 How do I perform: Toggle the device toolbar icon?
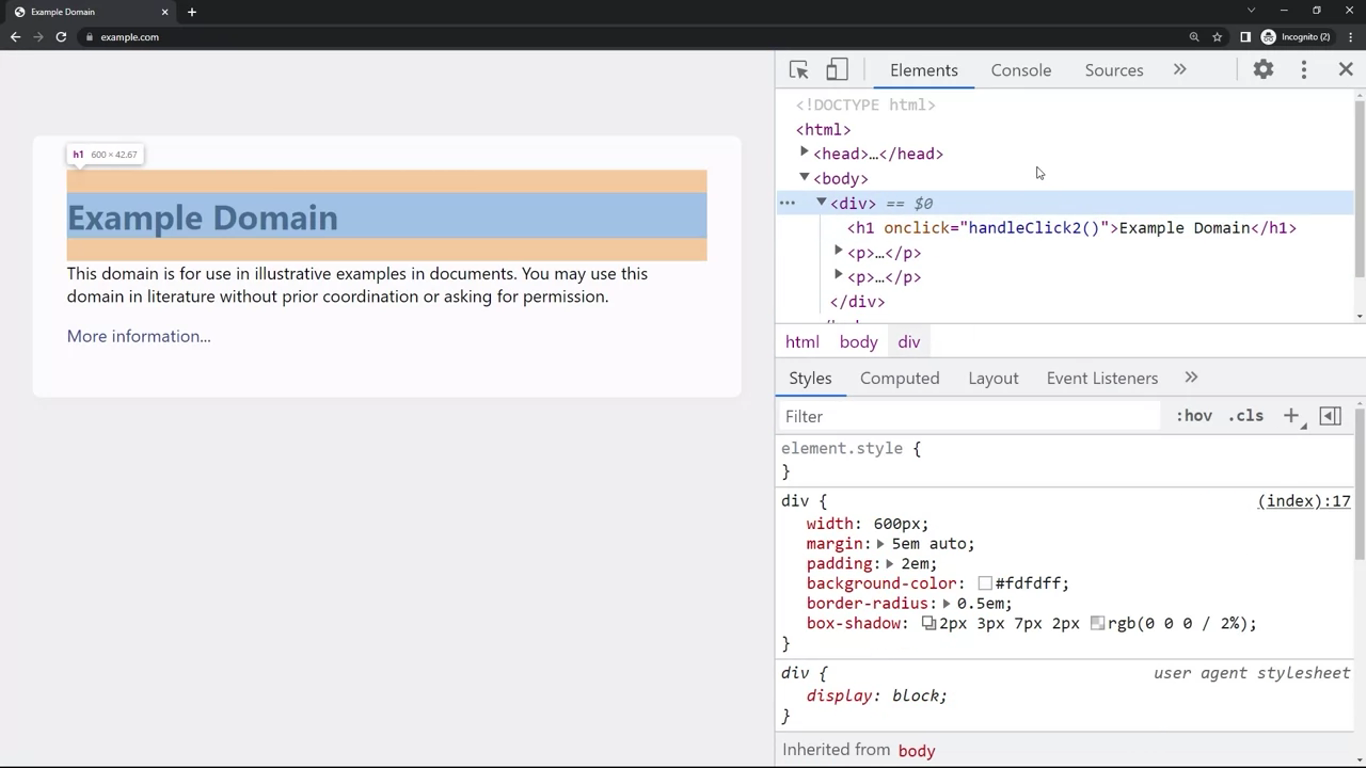coord(837,70)
